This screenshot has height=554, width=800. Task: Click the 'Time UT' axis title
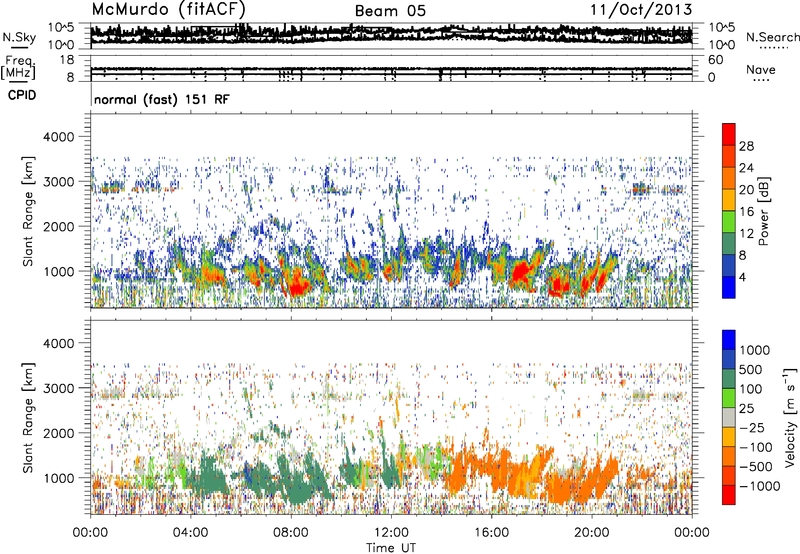click(x=391, y=548)
